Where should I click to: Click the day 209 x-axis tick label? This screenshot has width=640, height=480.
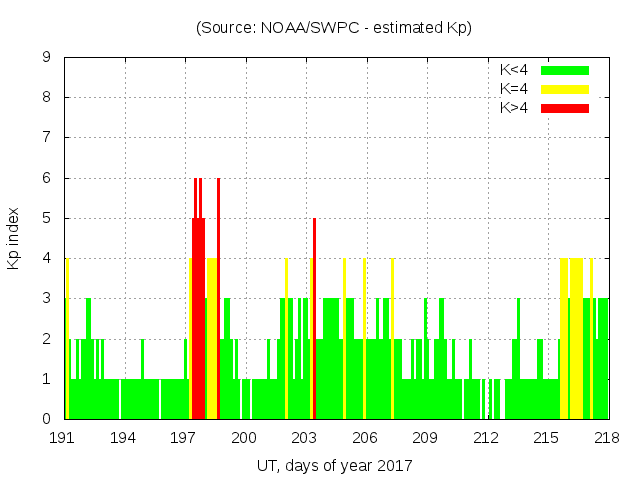tap(426, 438)
